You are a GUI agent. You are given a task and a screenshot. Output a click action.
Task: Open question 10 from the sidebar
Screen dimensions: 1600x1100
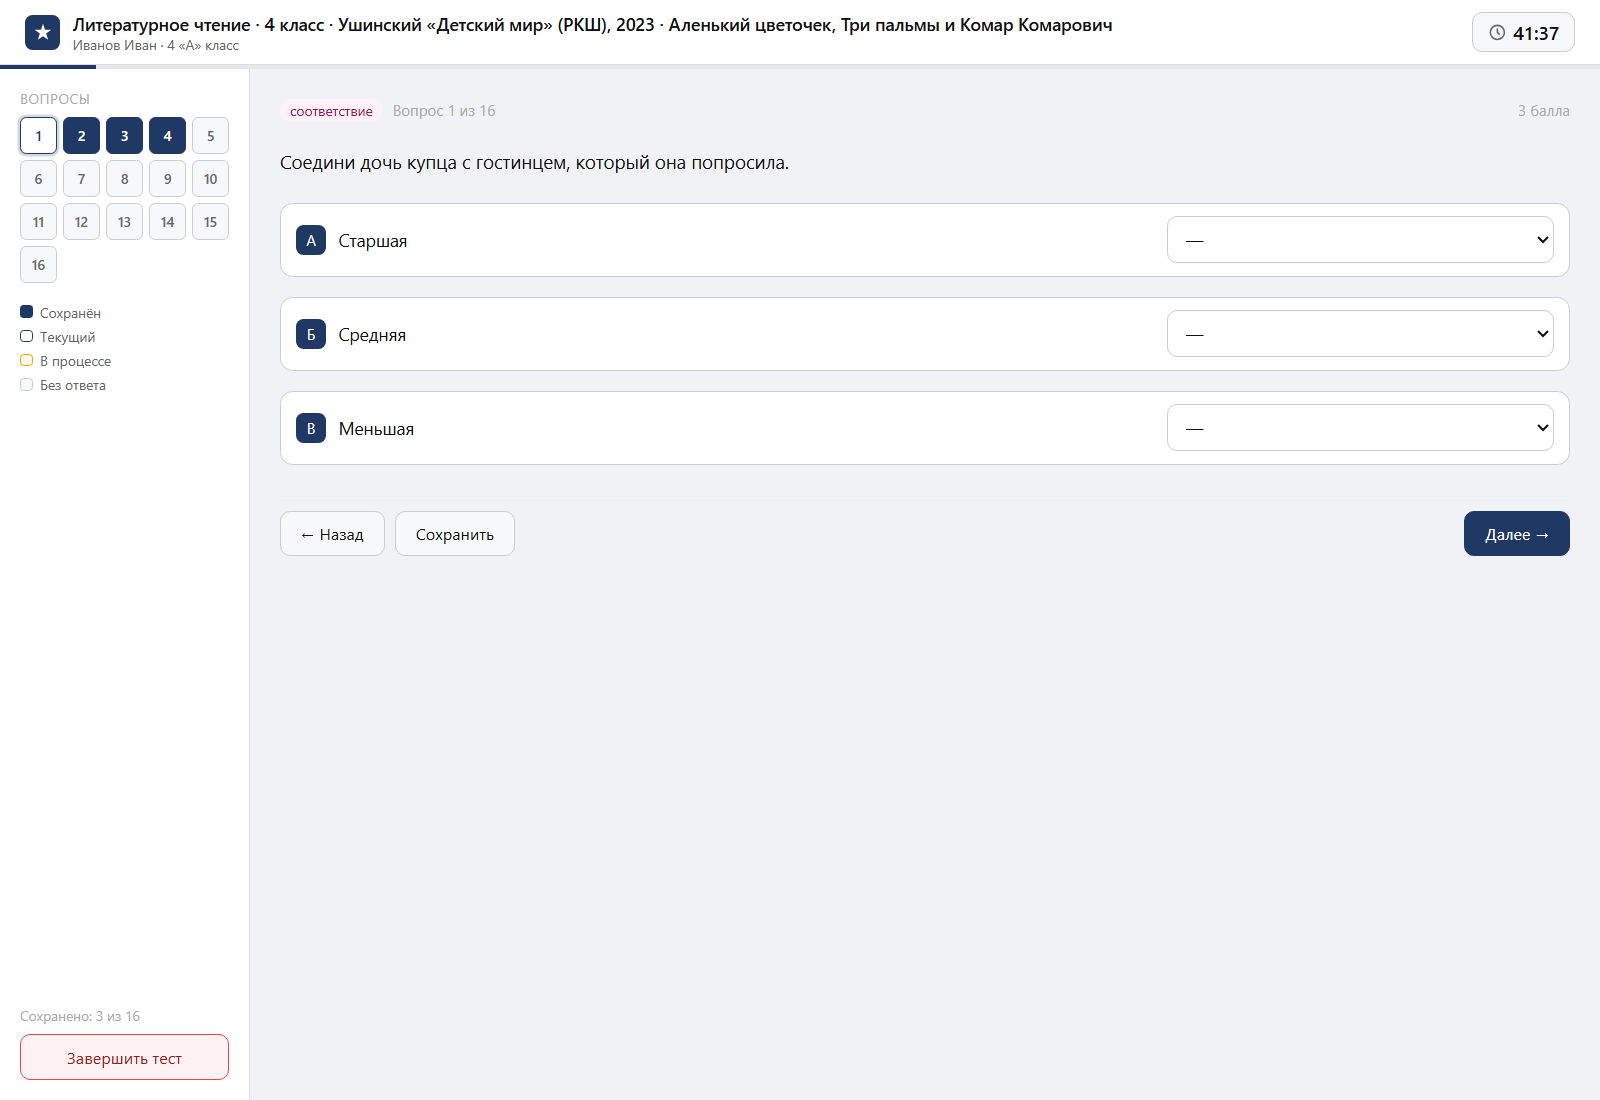210,179
